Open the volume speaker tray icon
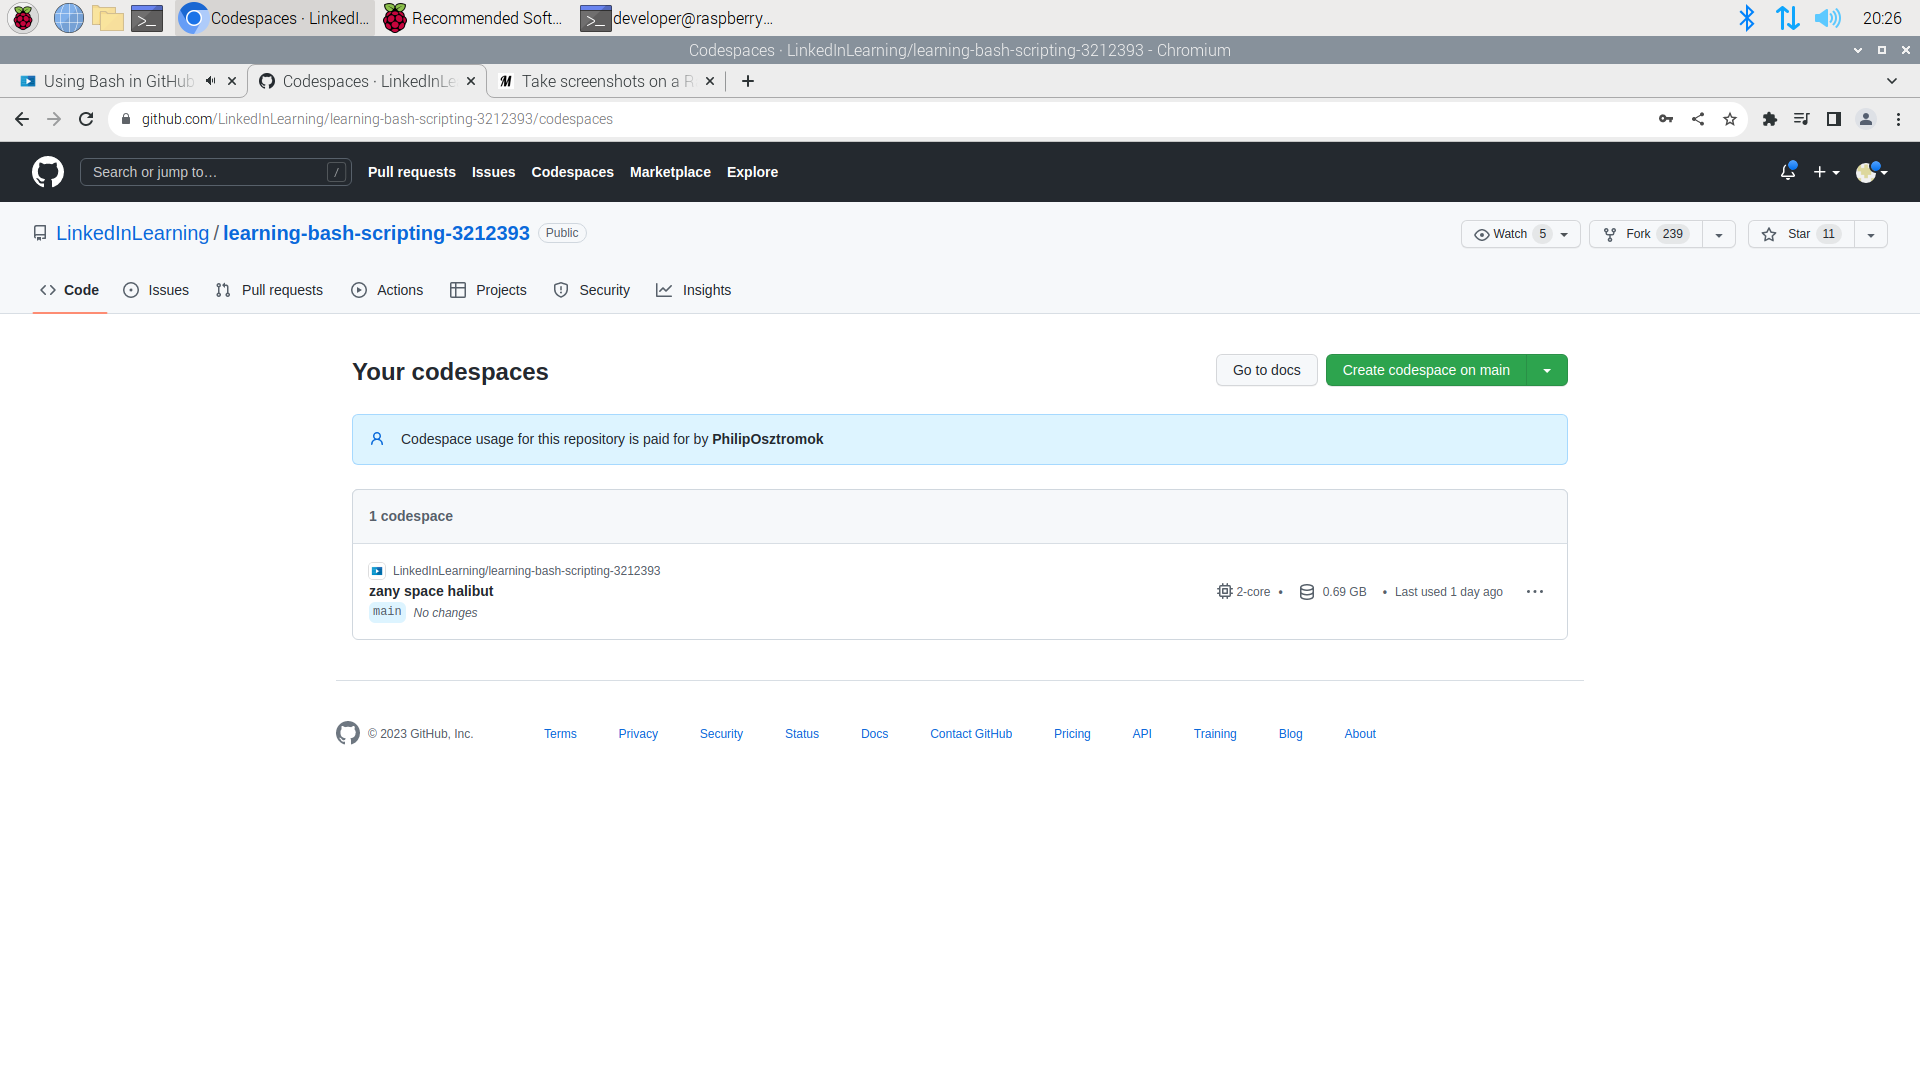The width and height of the screenshot is (1920, 1080). point(1827,18)
